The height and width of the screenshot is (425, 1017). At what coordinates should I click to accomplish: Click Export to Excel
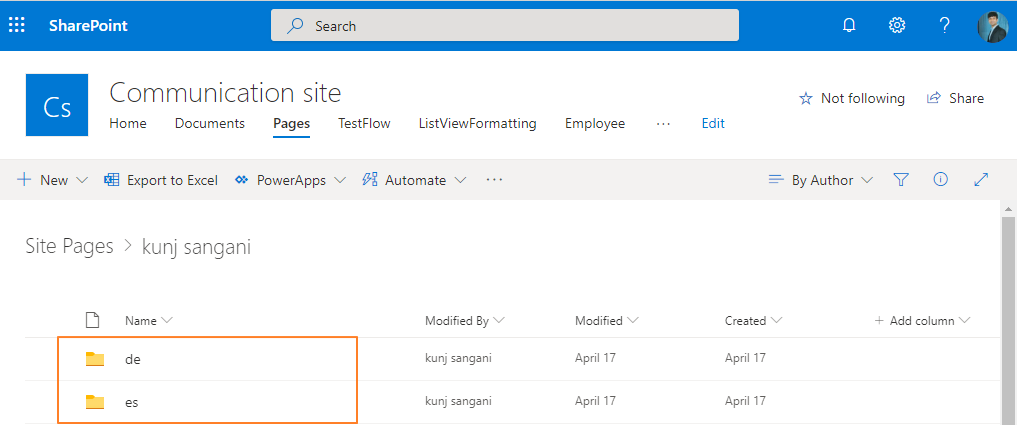coord(161,180)
